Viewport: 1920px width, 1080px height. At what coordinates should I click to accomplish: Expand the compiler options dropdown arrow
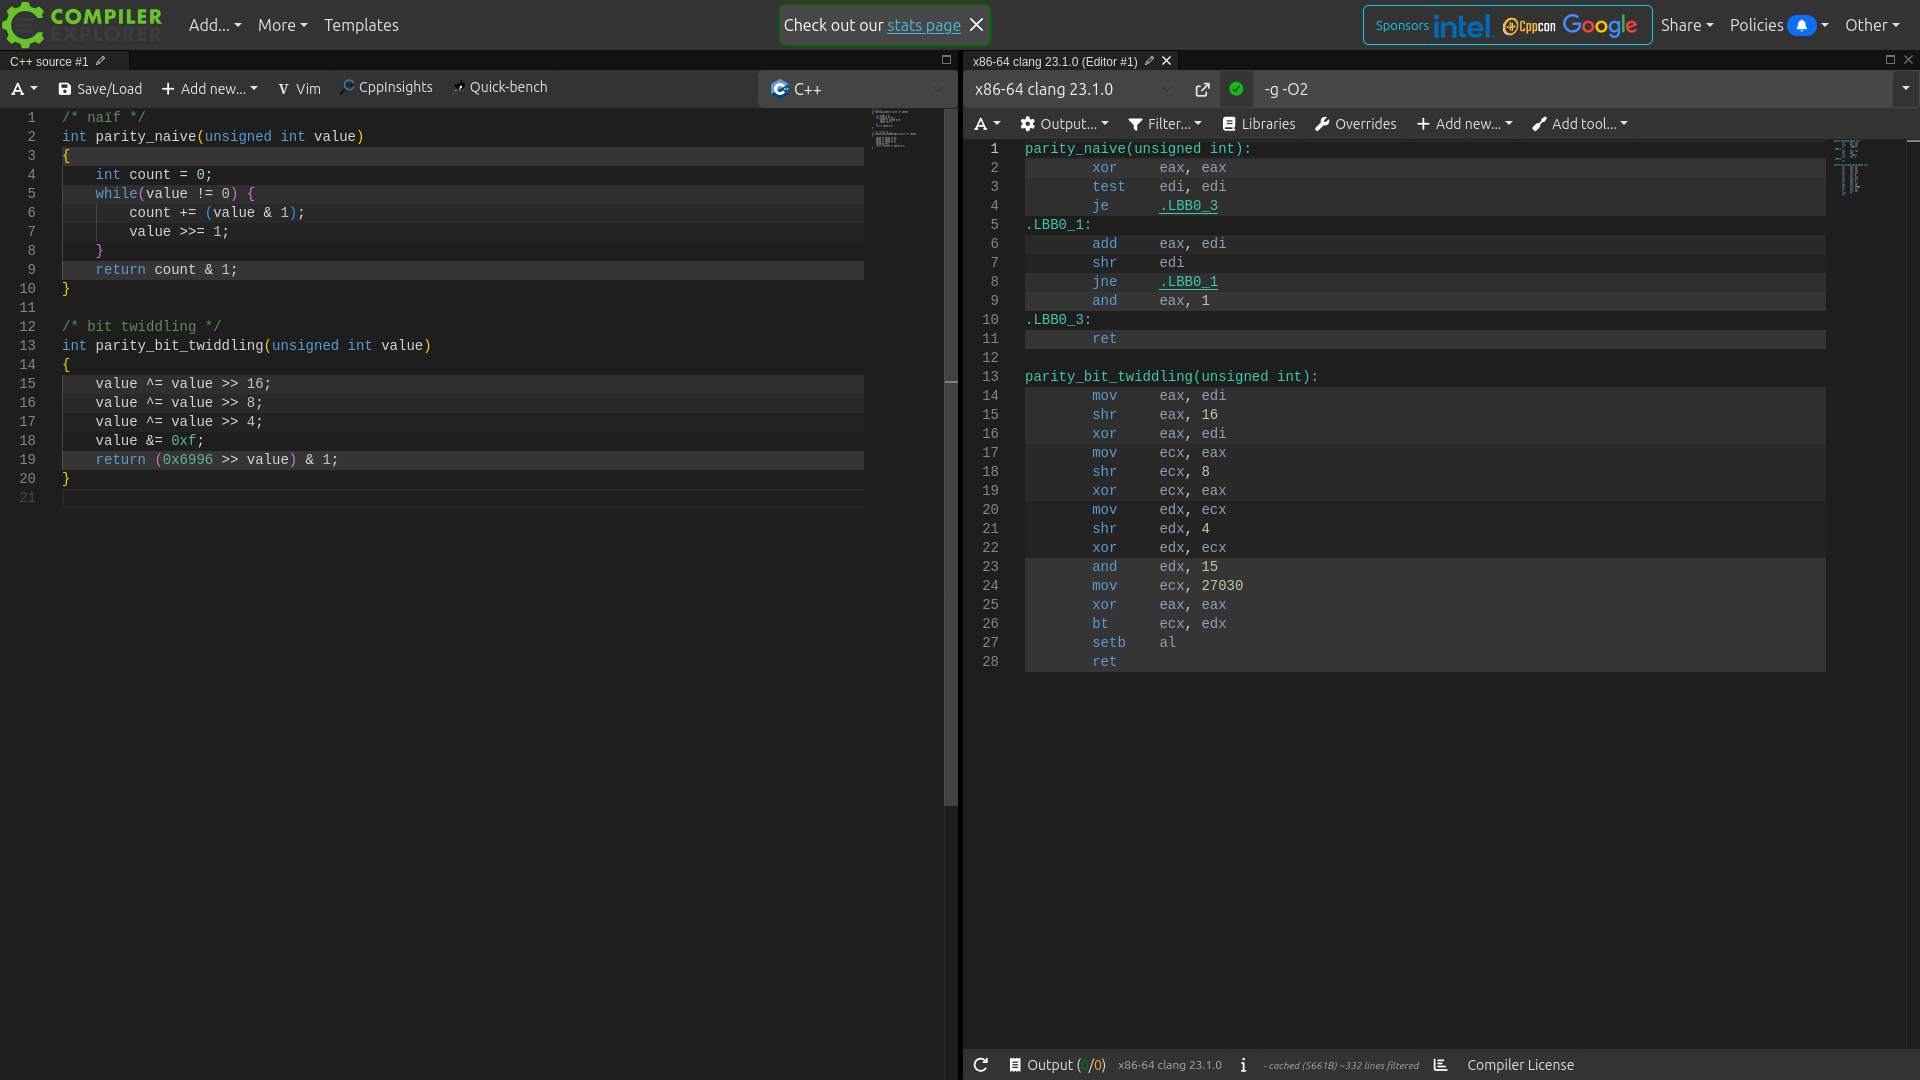click(1905, 89)
